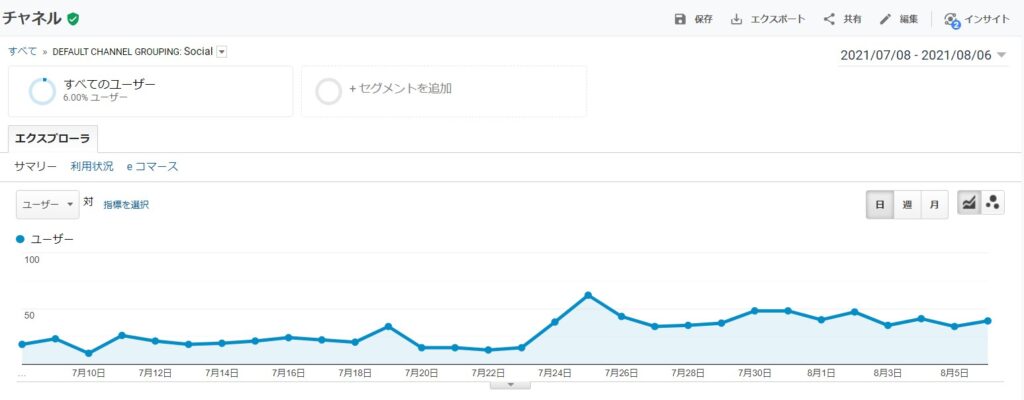The height and width of the screenshot is (400, 1024).
Task: Click + セグメントを追加 box
Action: (x=444, y=92)
